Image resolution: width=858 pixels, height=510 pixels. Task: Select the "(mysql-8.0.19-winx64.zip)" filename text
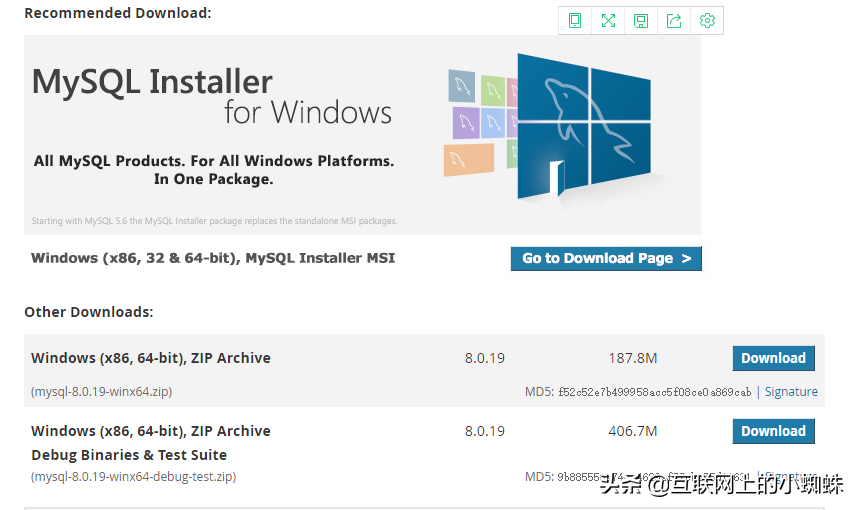point(102,392)
